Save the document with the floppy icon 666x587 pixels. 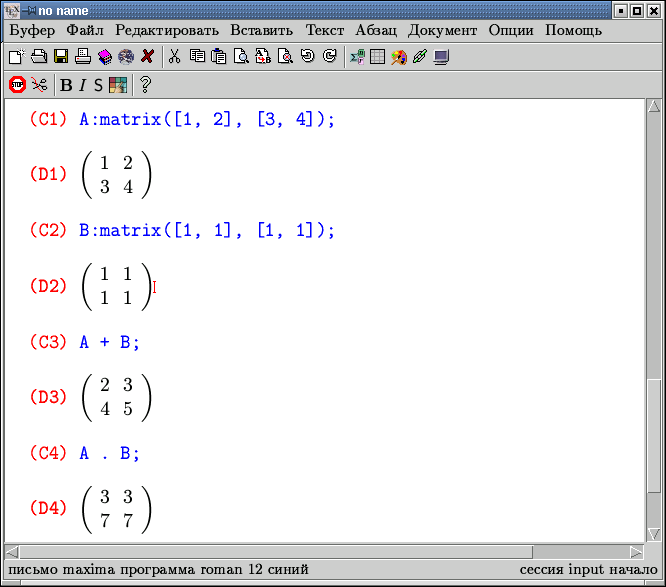pos(61,57)
